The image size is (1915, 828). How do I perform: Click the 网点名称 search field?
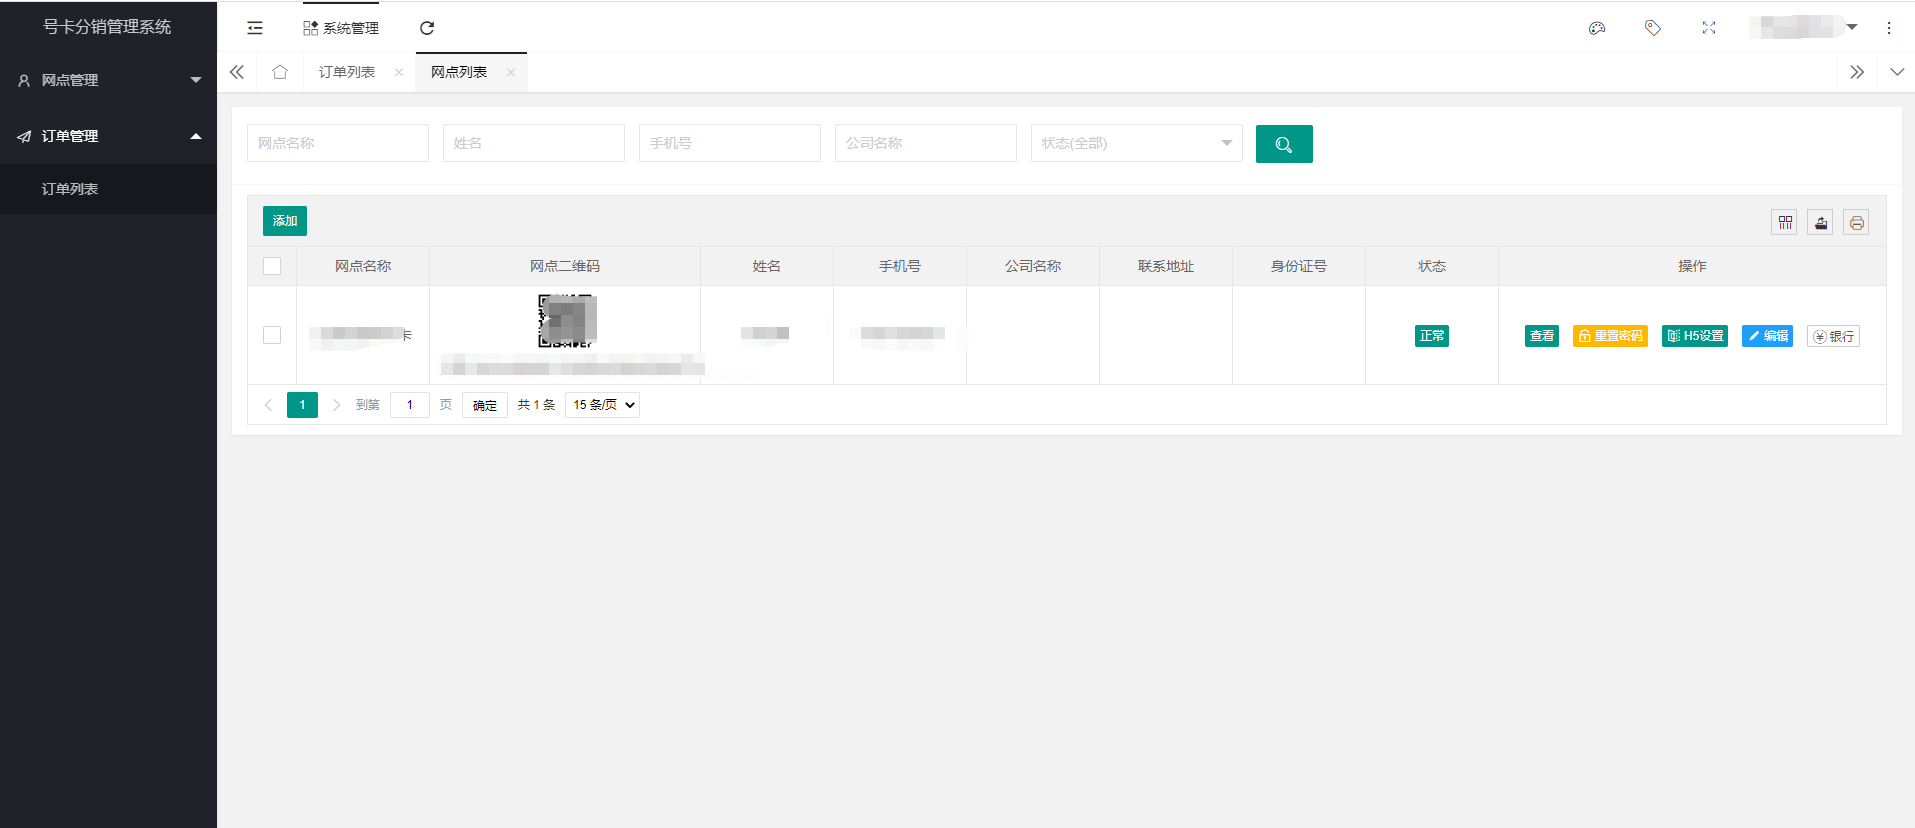pos(338,143)
